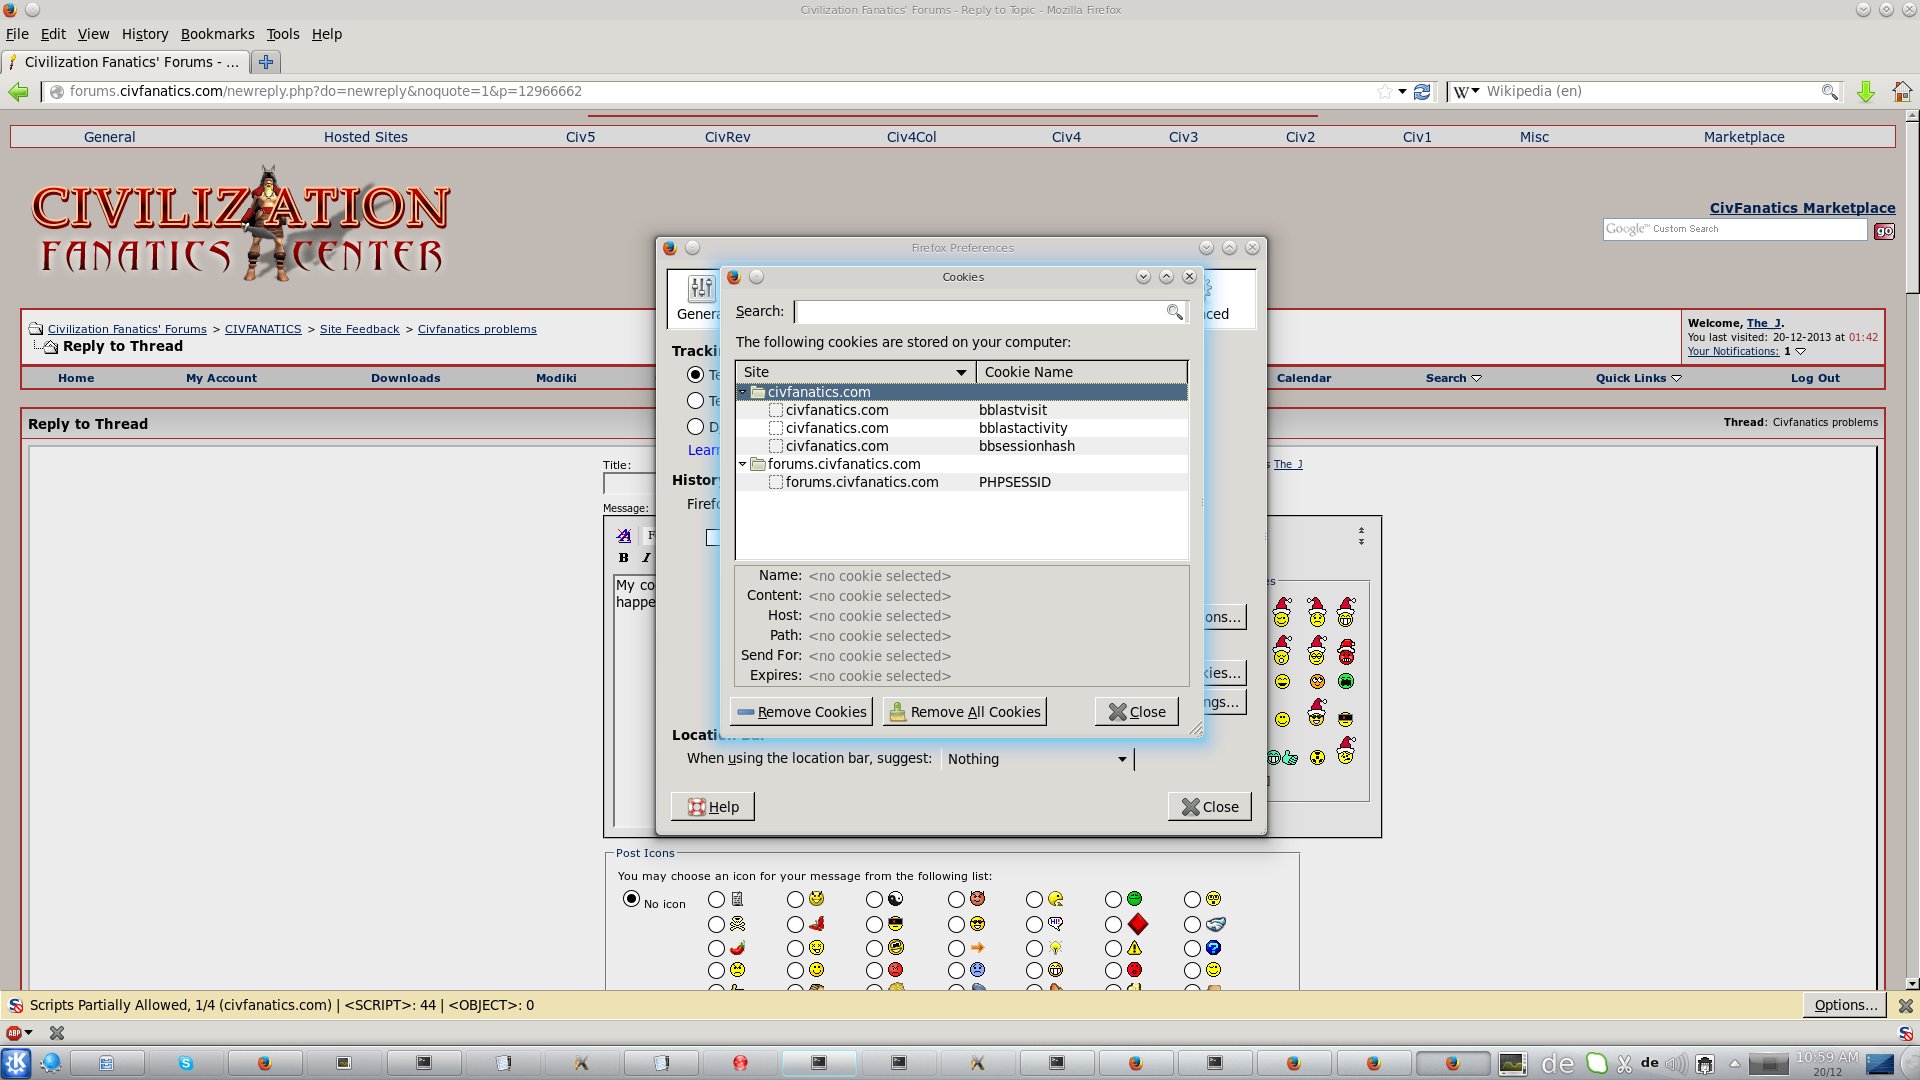The image size is (1920, 1080).
Task: Switch to Skype in the taskbar
Action: (186, 1063)
